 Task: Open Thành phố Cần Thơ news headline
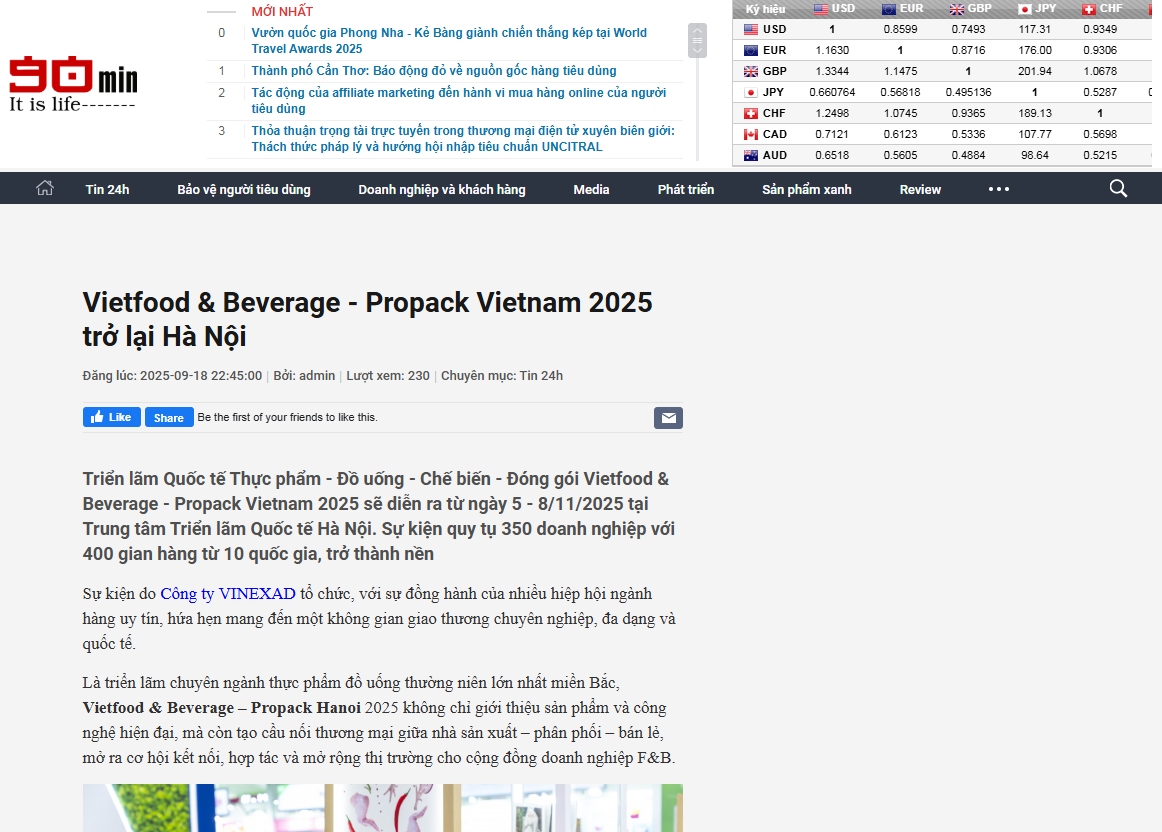[x=434, y=71]
